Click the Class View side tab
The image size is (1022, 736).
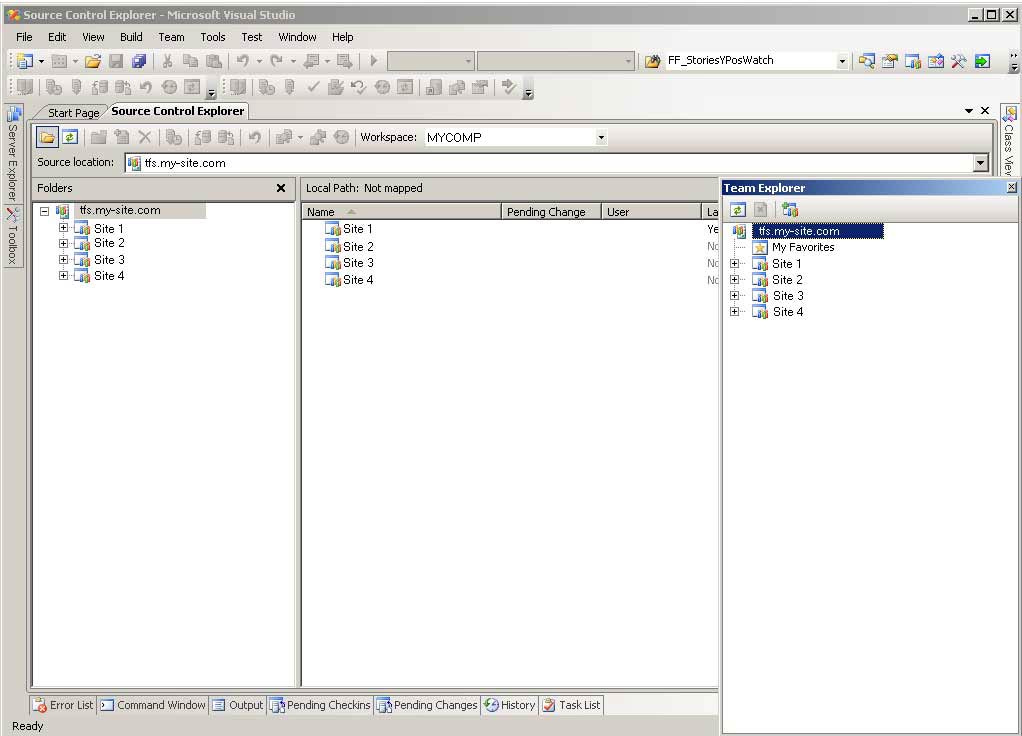point(1009,141)
